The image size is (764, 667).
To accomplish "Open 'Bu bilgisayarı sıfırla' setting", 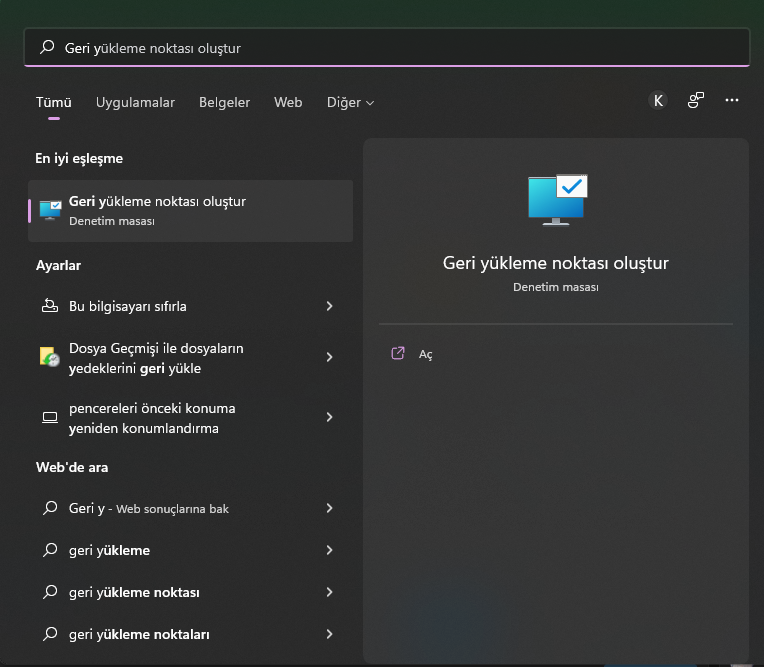I will [191, 306].
